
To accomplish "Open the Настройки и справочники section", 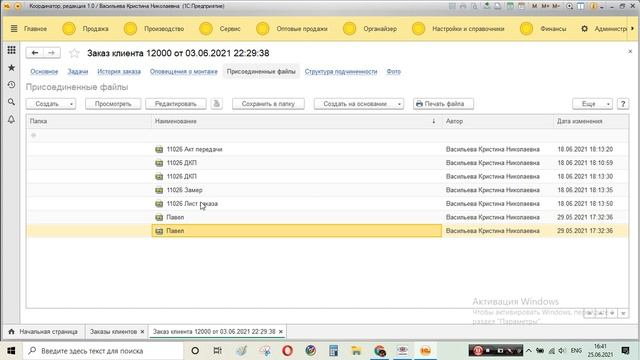I will coord(468,29).
